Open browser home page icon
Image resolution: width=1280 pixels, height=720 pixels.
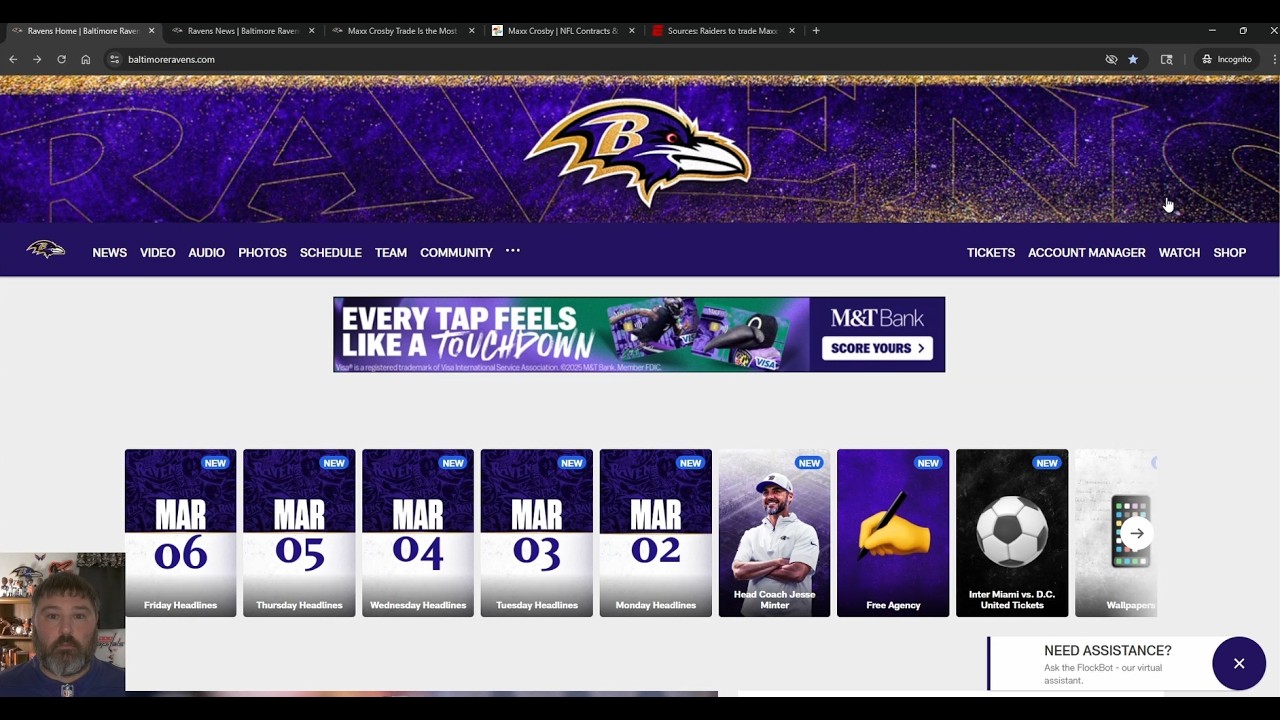(86, 59)
